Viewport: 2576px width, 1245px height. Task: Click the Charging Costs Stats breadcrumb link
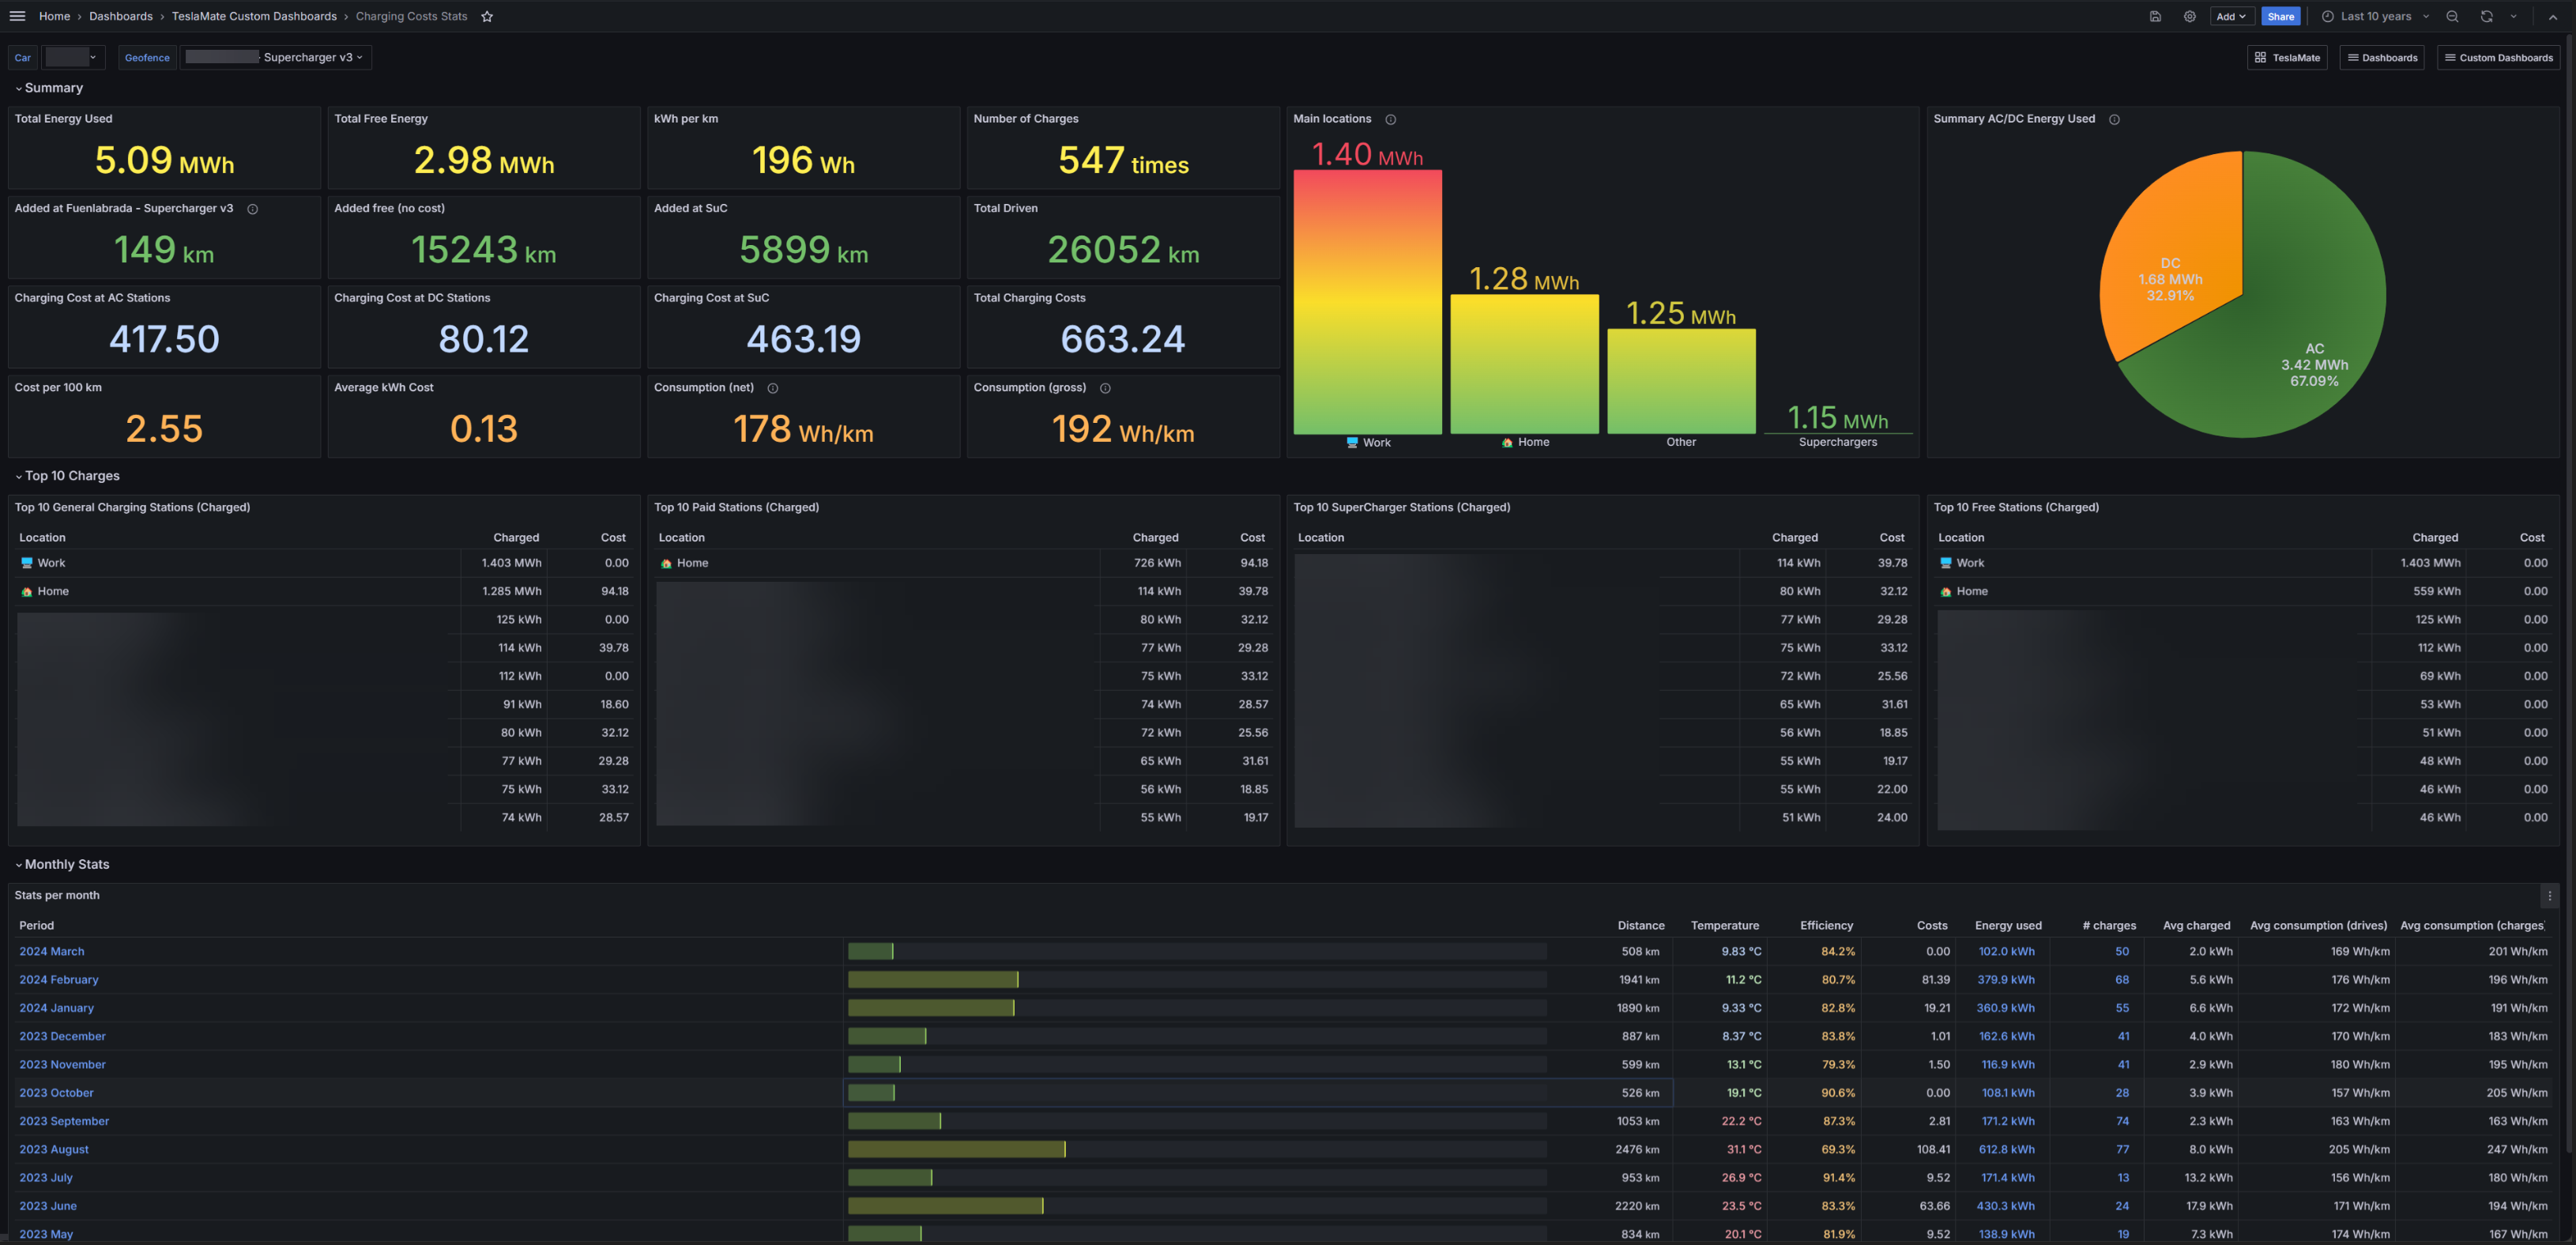[409, 17]
